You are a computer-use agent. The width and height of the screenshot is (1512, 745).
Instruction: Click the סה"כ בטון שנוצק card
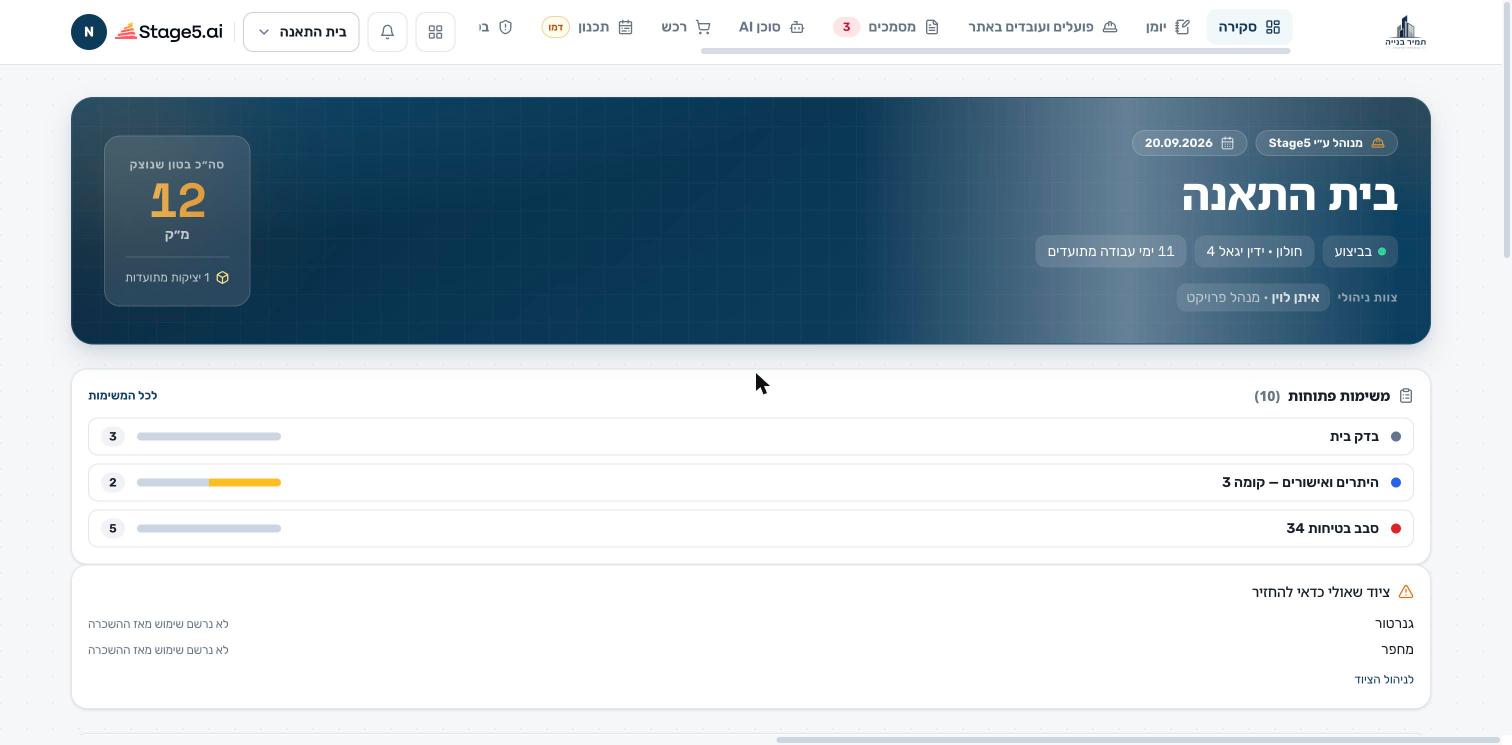pos(177,221)
